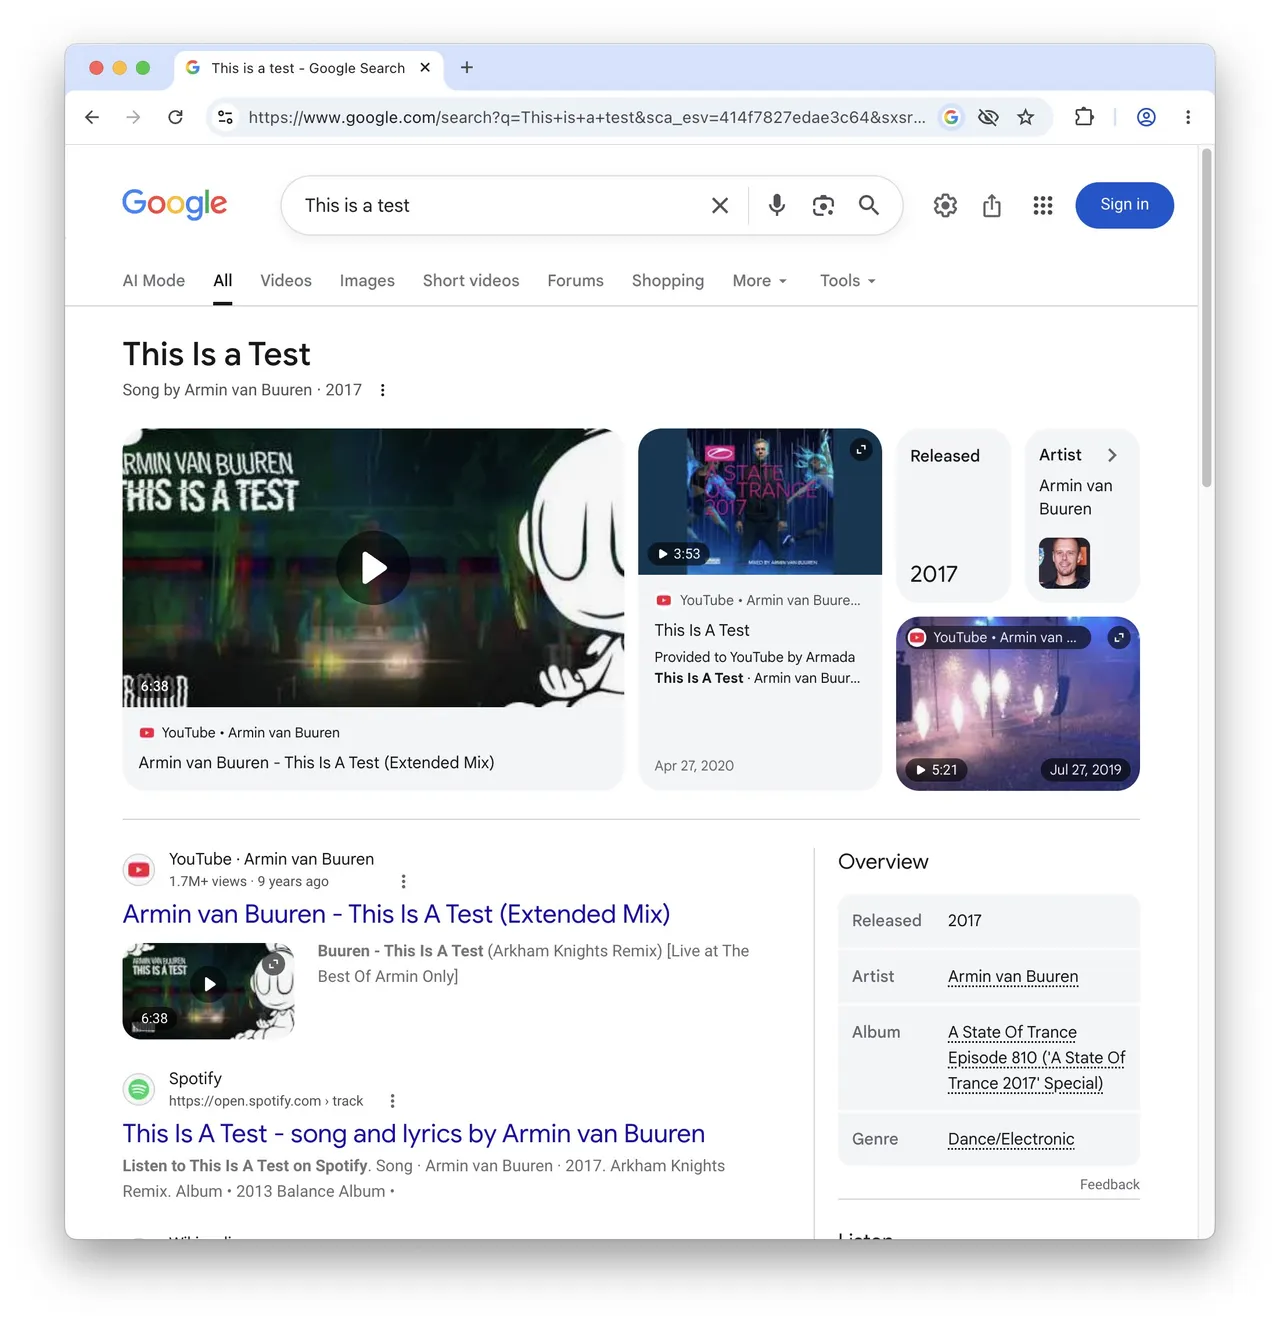
Task: Send Feedback on the Overview panel
Action: pos(1109,1184)
